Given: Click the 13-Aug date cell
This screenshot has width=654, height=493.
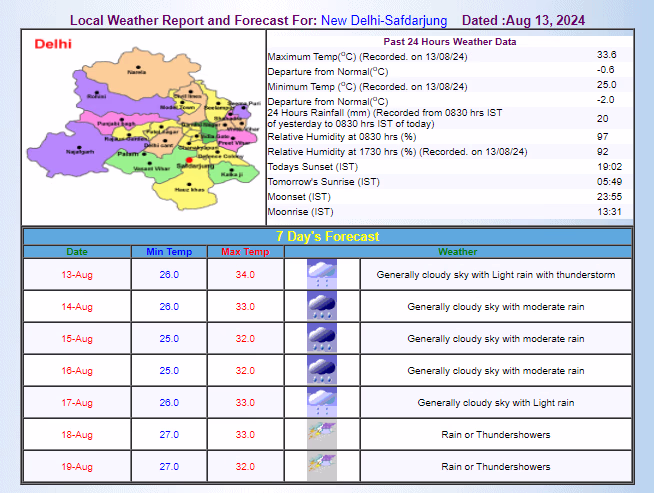Looking at the screenshot, I should click(77, 274).
